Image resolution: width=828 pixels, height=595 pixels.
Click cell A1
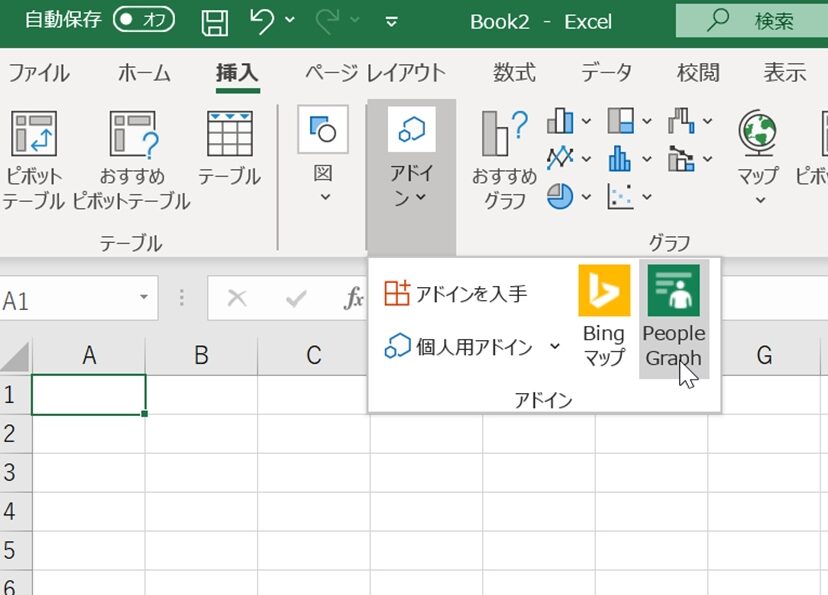coord(89,394)
